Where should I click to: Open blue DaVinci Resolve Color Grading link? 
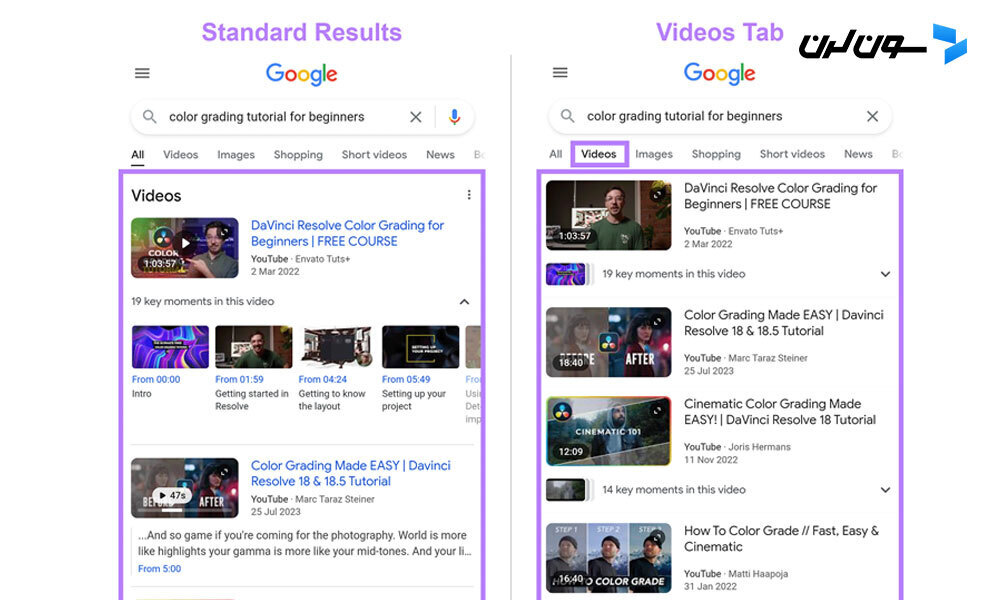coord(347,233)
